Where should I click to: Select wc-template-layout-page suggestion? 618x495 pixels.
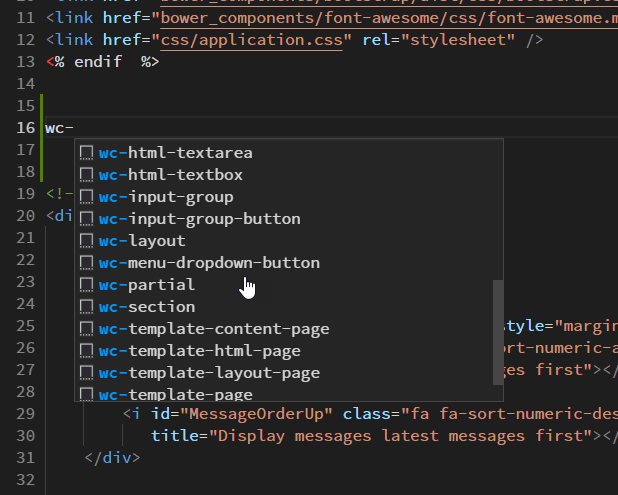tap(284, 373)
